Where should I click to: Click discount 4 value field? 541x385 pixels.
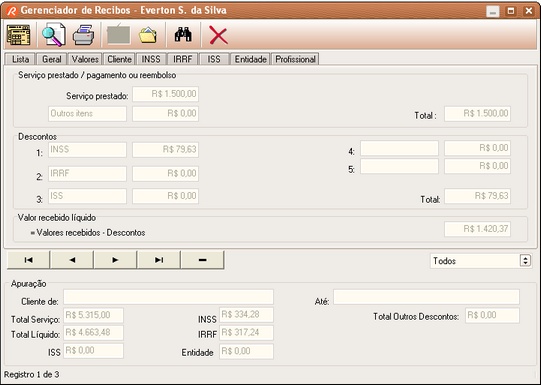click(478, 148)
